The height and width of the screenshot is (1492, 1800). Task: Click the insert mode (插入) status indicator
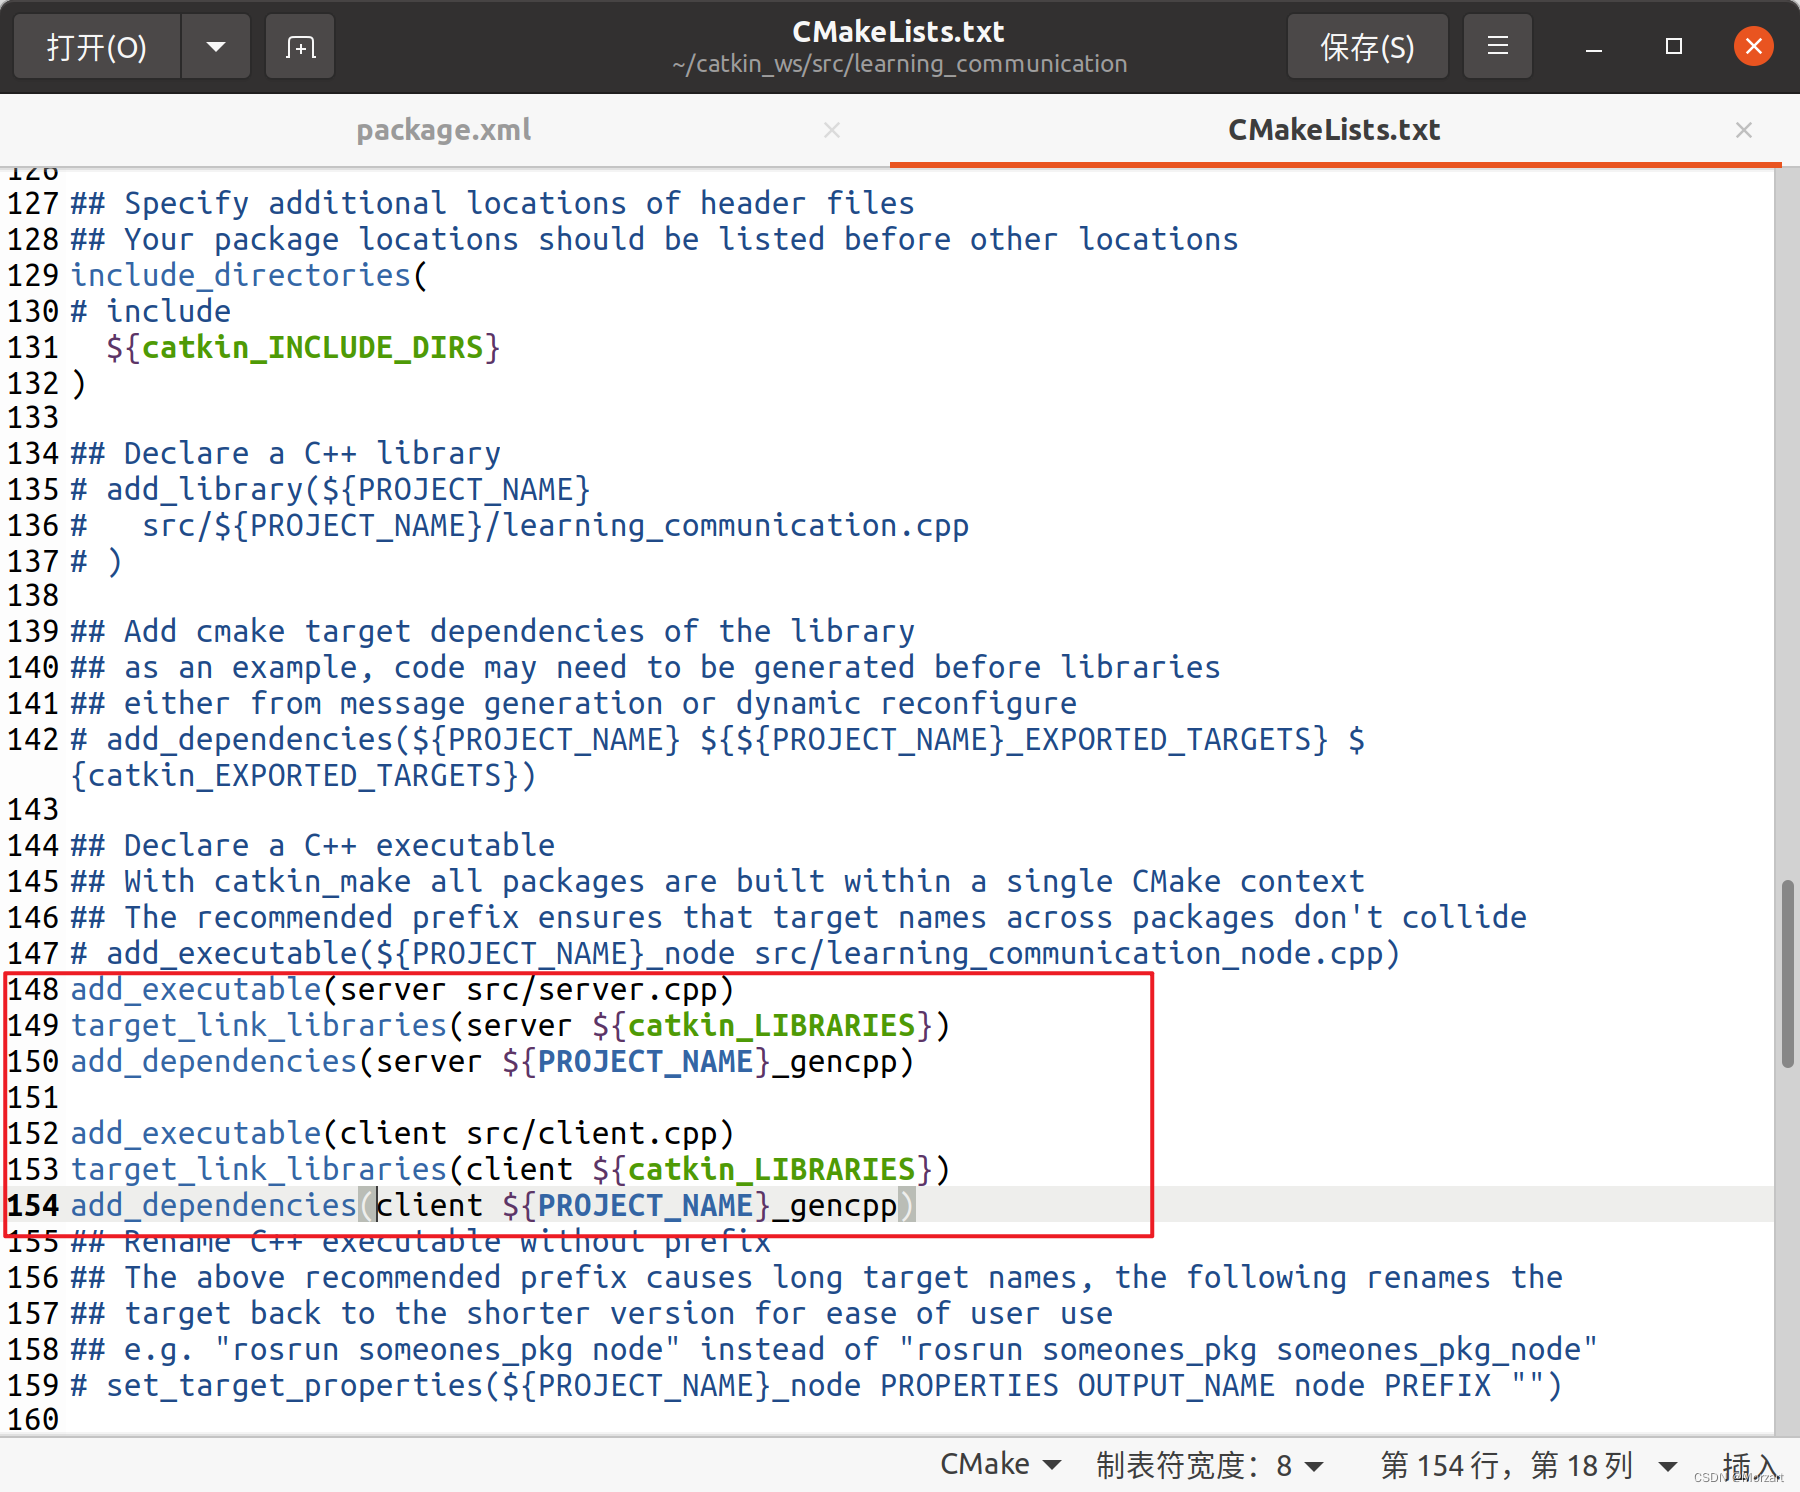[1750, 1465]
